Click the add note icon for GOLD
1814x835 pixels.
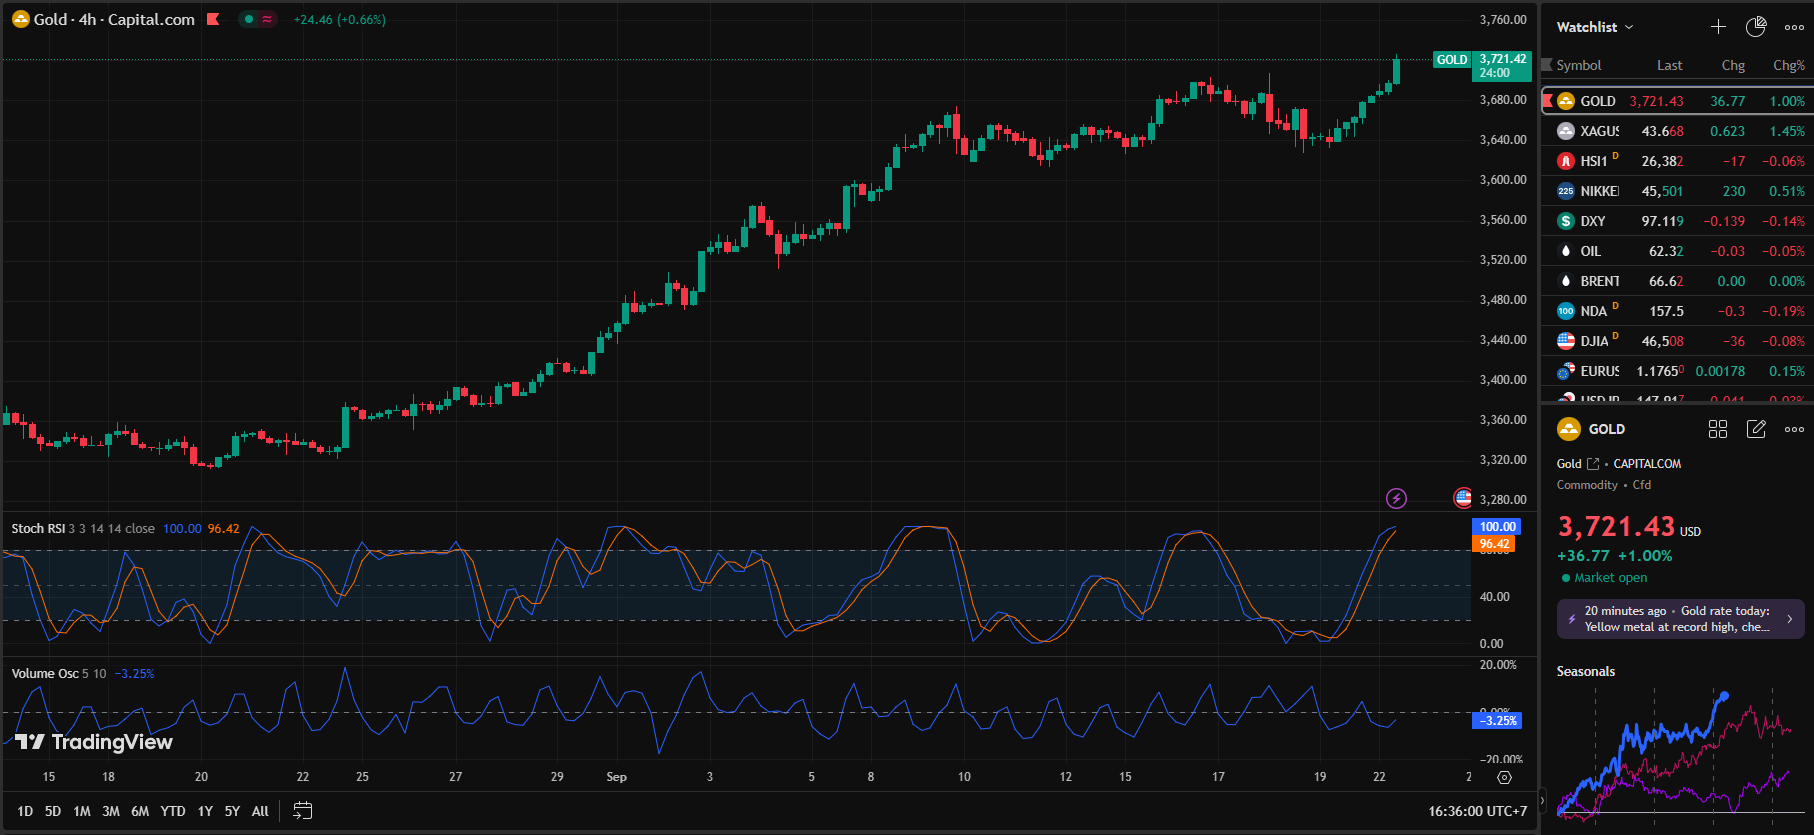coord(1756,429)
